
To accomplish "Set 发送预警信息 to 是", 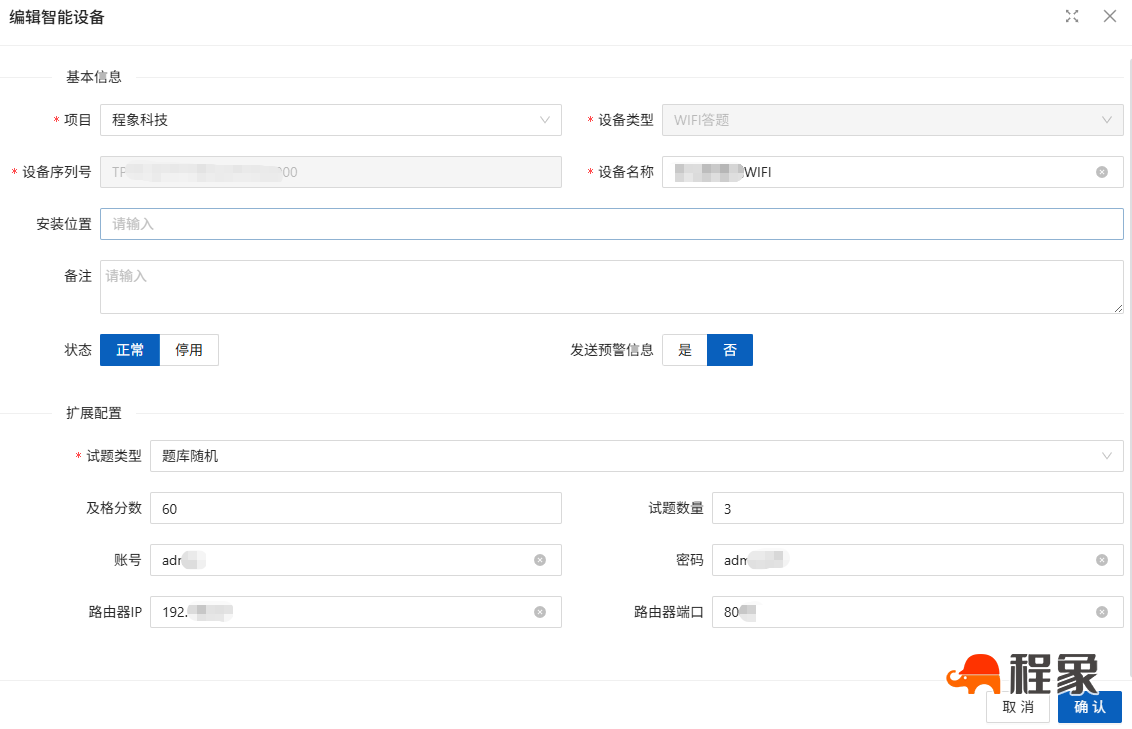I will coord(685,350).
